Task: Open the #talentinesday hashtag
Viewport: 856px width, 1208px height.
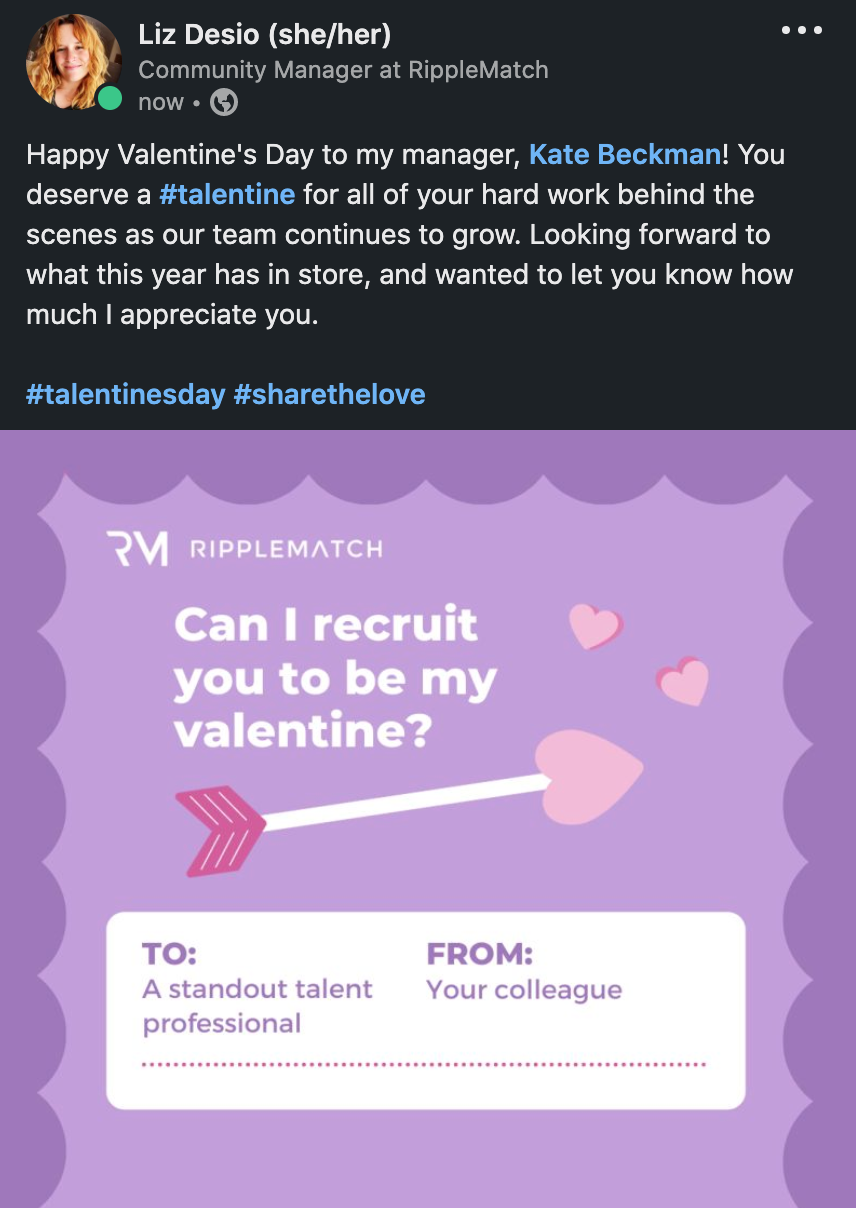Action: point(125,394)
